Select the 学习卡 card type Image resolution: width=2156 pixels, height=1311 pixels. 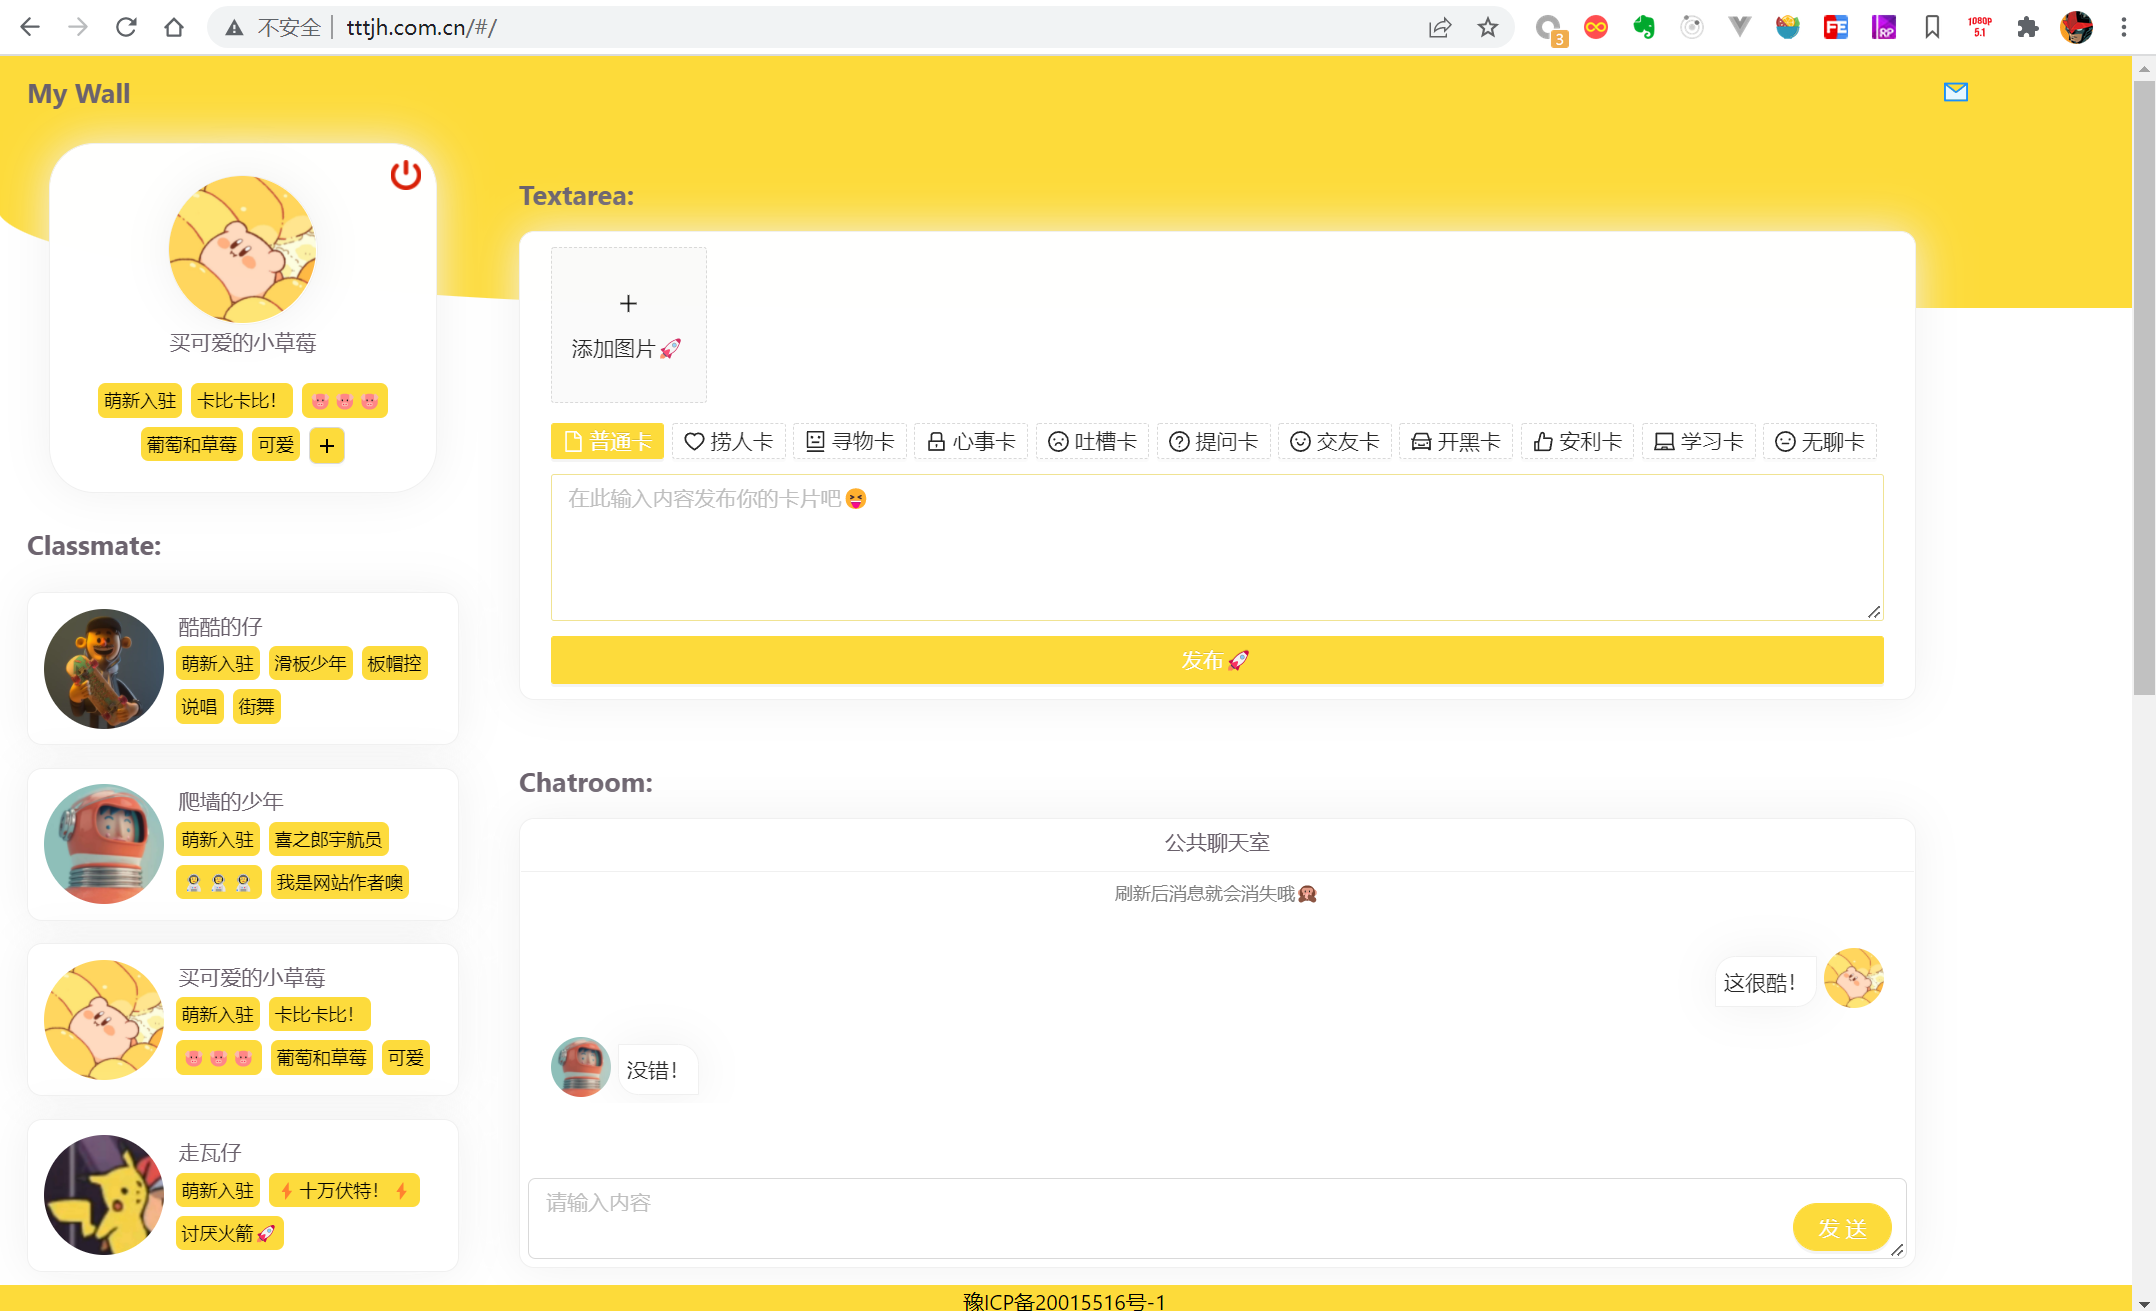point(1698,441)
